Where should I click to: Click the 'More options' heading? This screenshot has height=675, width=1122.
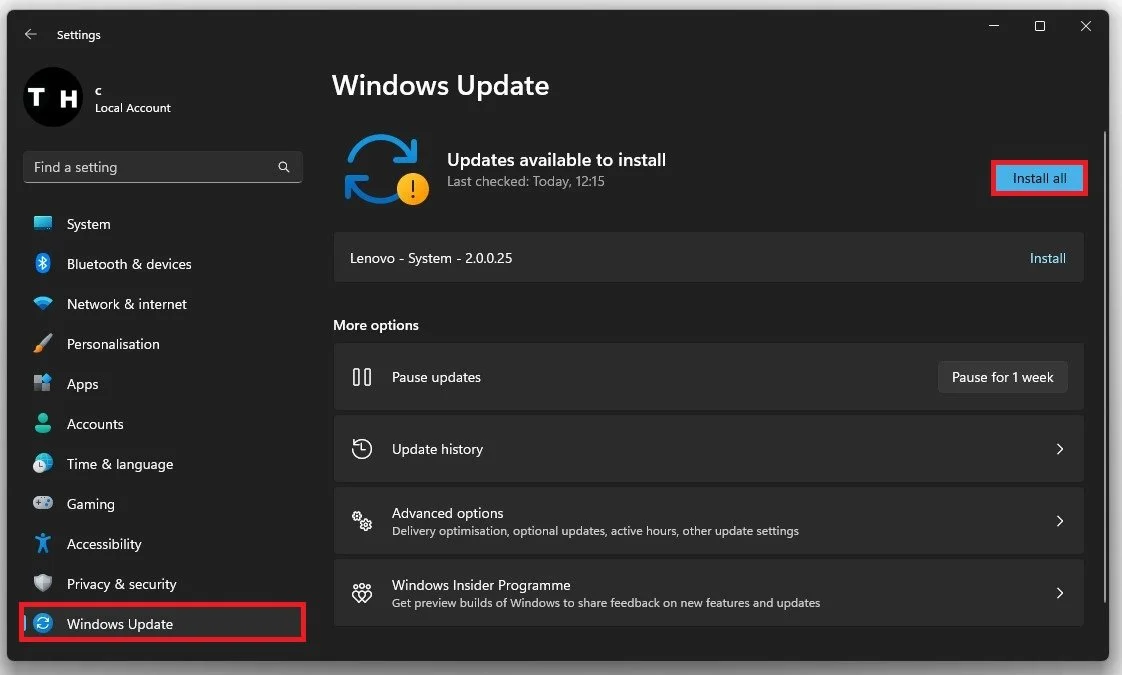376,325
